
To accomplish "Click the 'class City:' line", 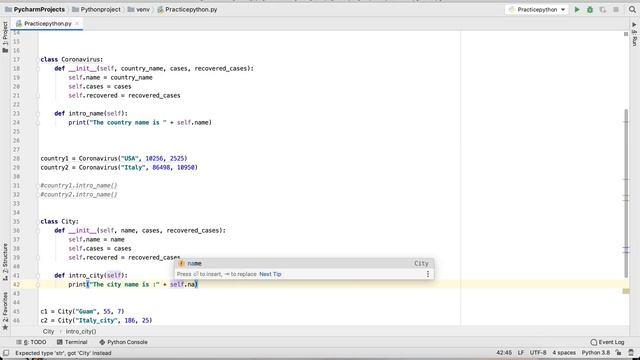I will pos(59,222).
